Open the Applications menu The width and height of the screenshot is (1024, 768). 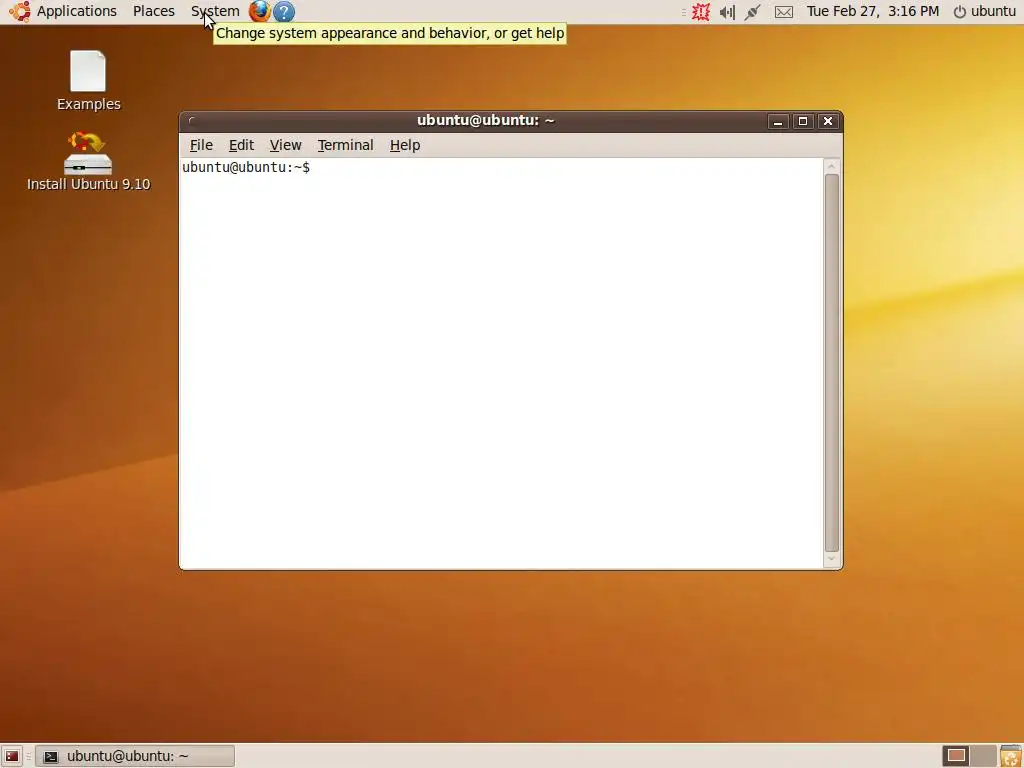[x=76, y=11]
